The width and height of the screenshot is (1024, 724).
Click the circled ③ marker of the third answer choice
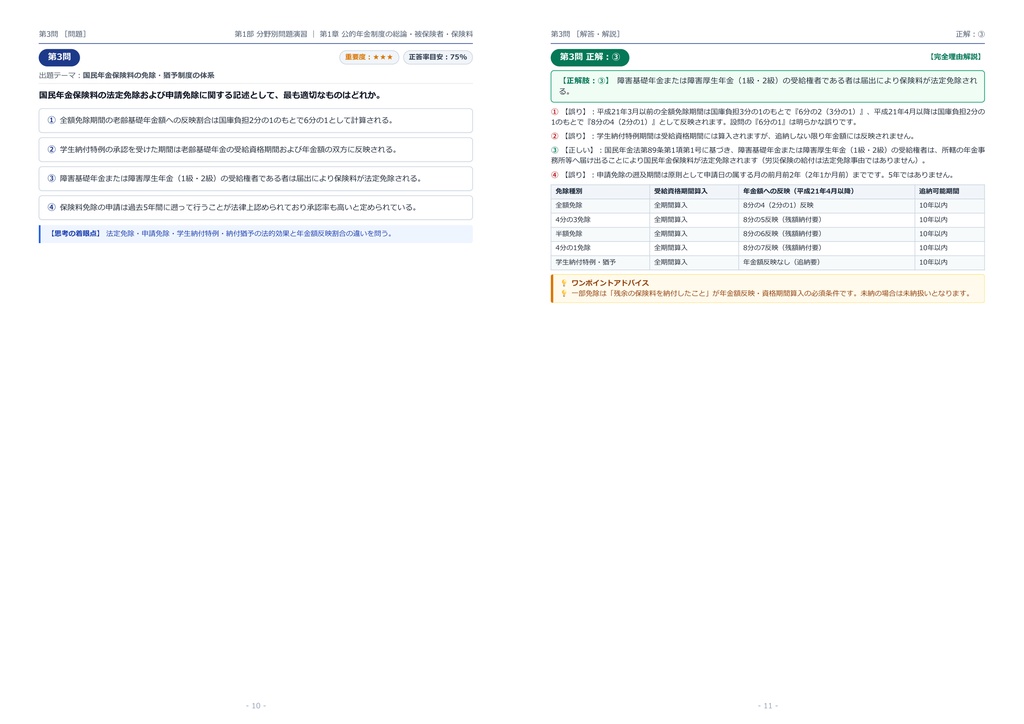click(52, 178)
